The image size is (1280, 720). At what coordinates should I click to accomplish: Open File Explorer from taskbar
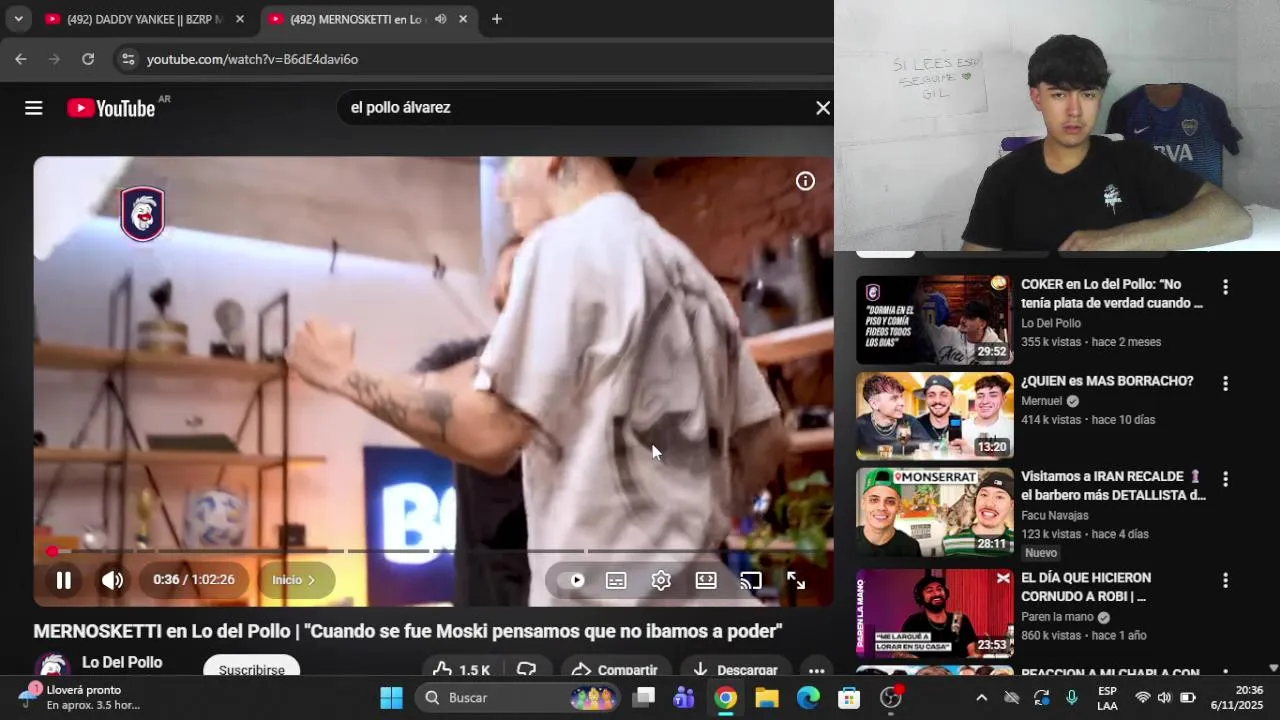(x=766, y=697)
